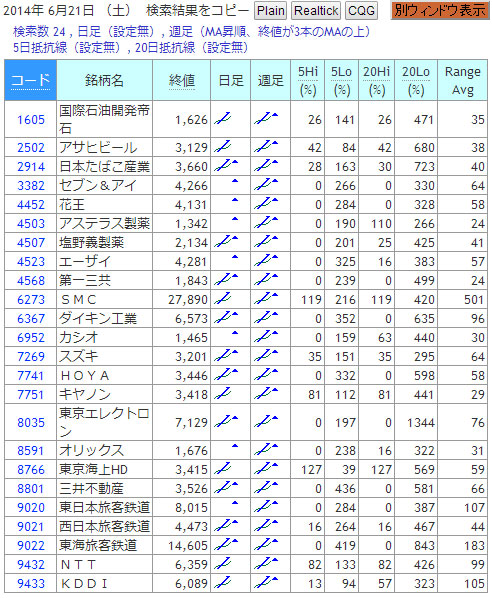Image resolution: width=492 pixels, height=598 pixels.
Task: Open stock code 4452 link
Action: (x=31, y=205)
